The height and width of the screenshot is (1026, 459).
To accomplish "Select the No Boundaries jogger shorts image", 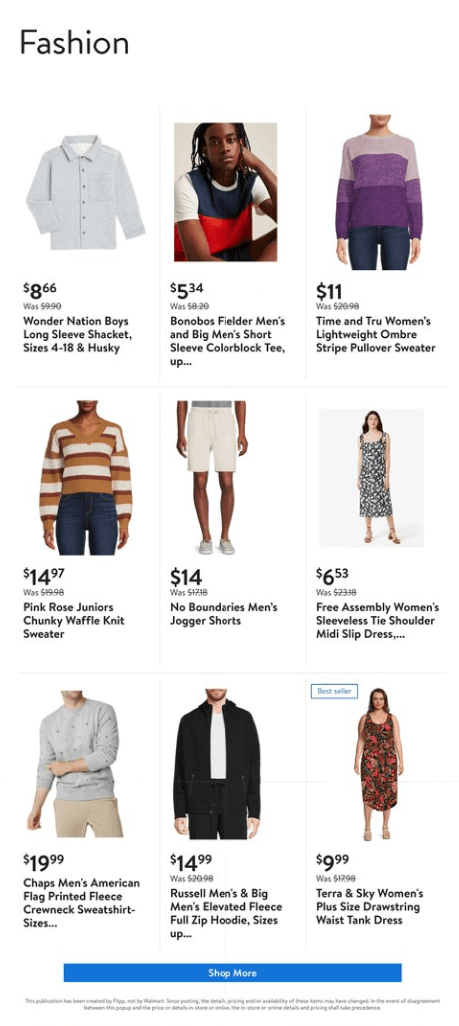I will 211,478.
